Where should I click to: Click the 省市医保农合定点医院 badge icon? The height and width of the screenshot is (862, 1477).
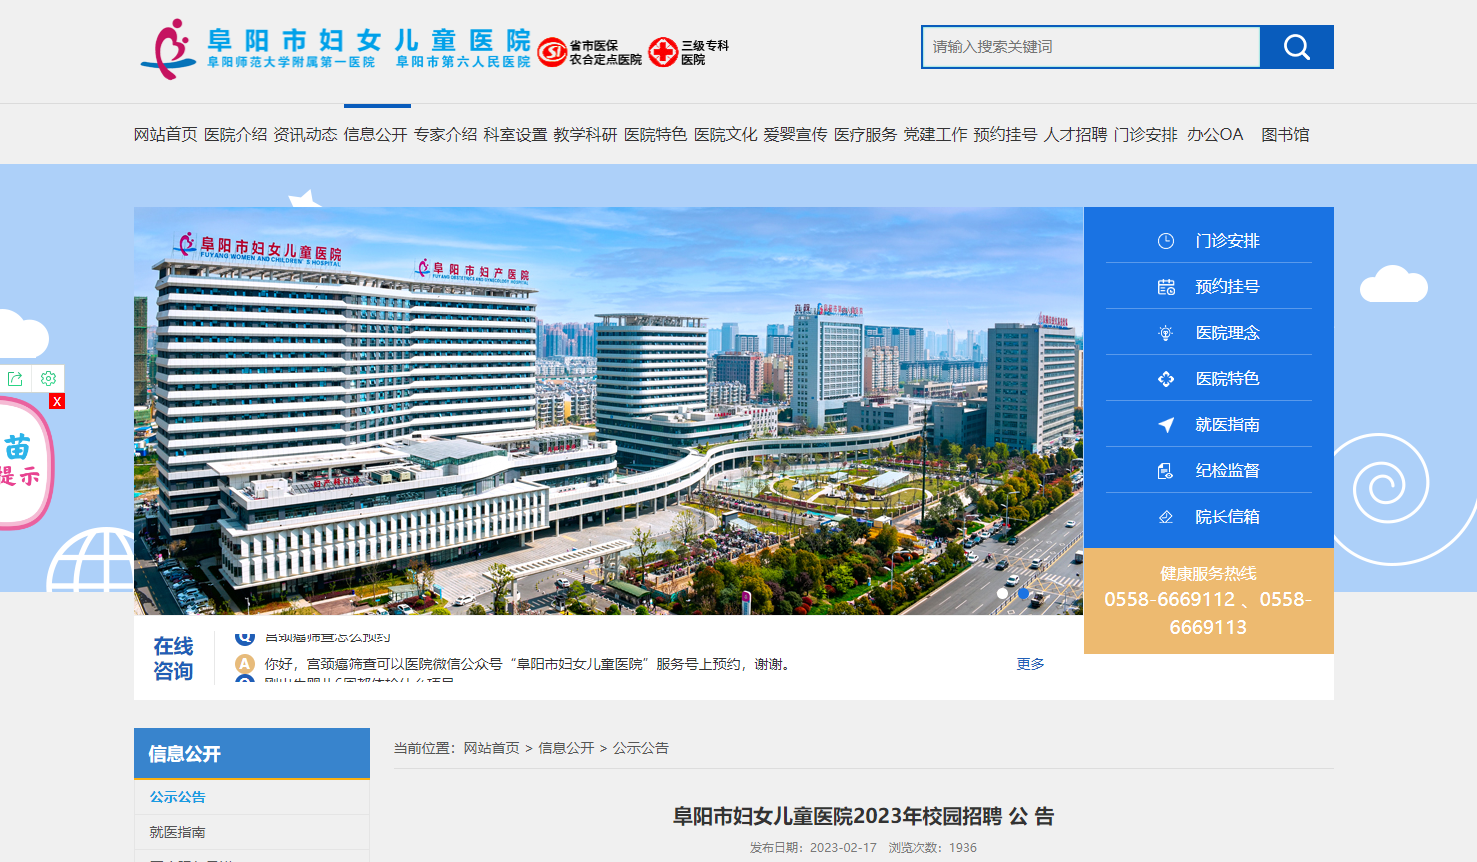point(552,52)
